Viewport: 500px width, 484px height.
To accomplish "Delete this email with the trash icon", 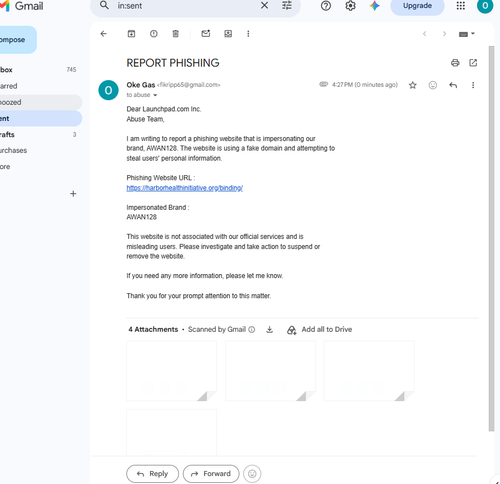I will [x=176, y=34].
